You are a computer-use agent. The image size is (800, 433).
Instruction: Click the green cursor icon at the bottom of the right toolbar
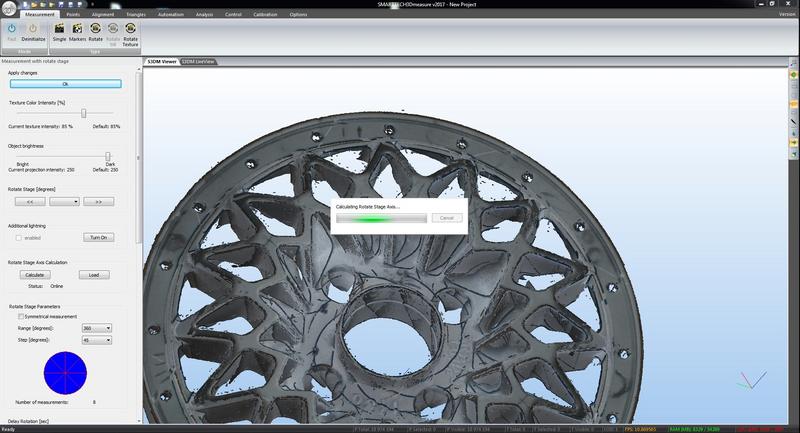[x=794, y=154]
